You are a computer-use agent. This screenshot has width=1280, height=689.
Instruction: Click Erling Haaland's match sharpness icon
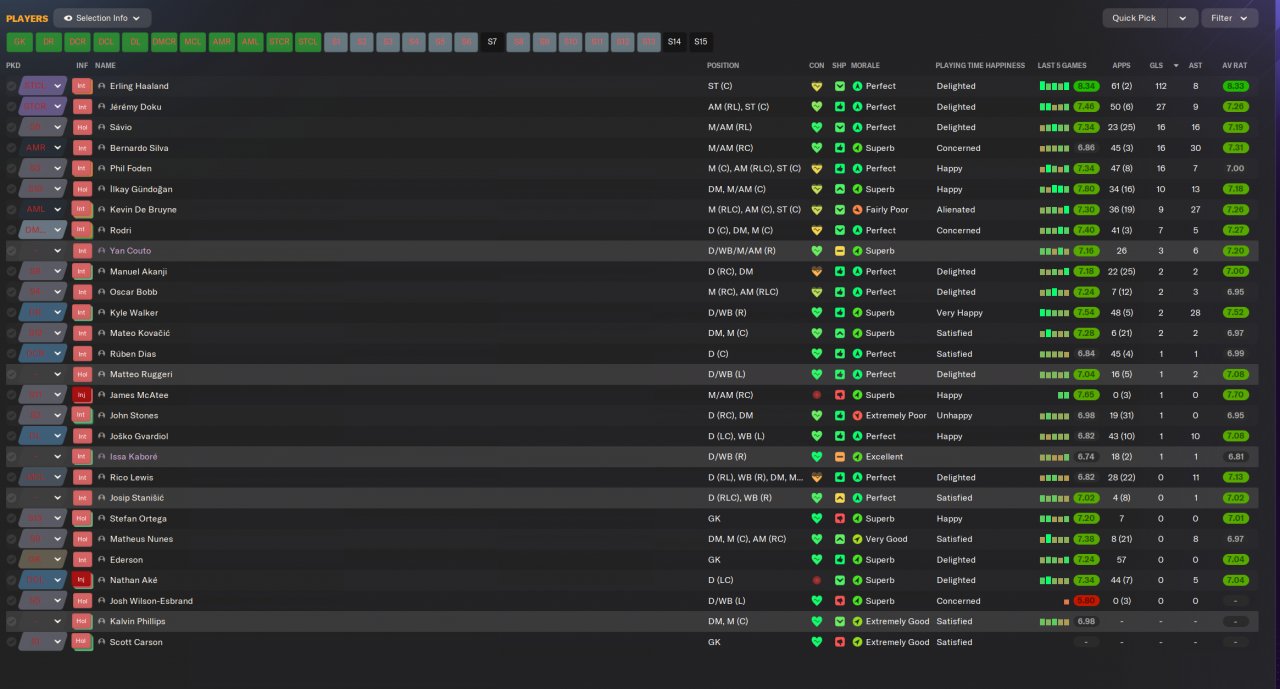(840, 86)
